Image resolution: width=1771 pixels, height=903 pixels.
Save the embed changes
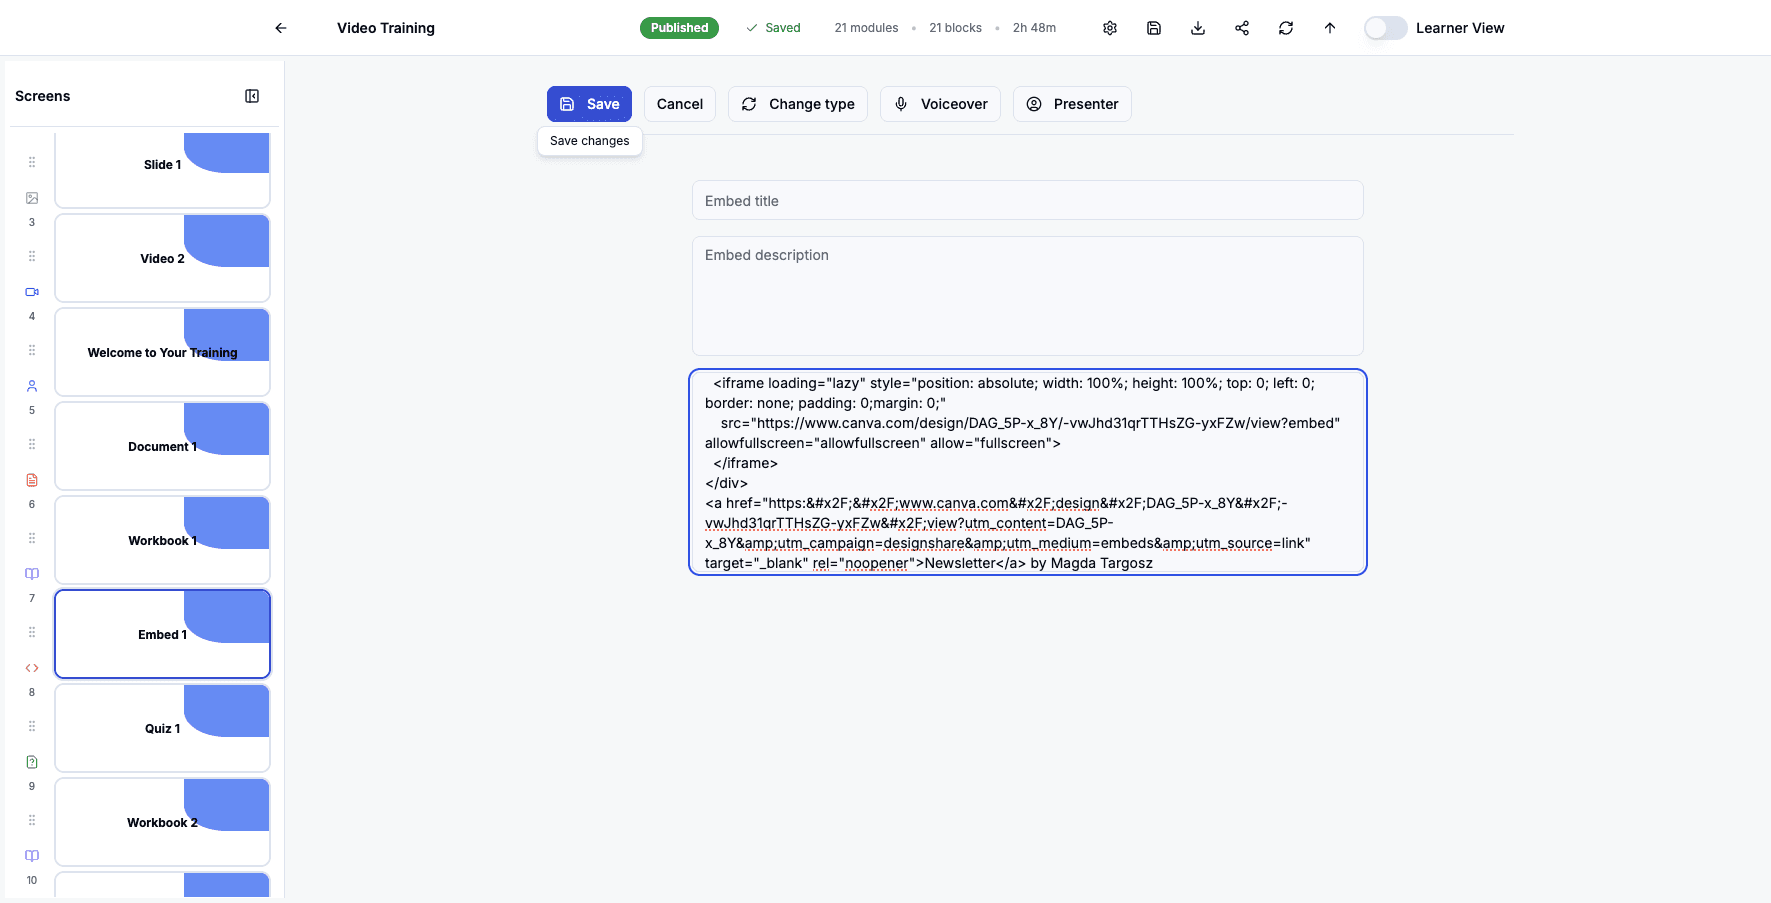pos(589,103)
